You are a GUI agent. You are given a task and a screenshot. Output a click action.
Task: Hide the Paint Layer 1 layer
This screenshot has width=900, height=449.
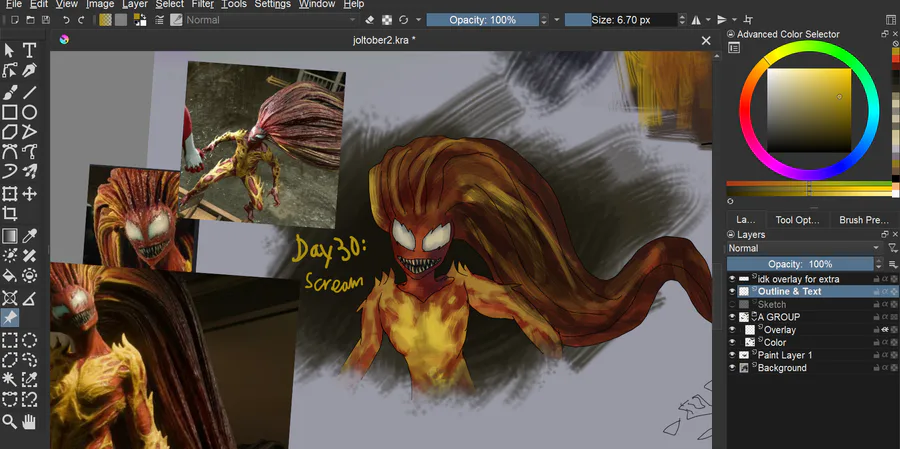click(732, 355)
